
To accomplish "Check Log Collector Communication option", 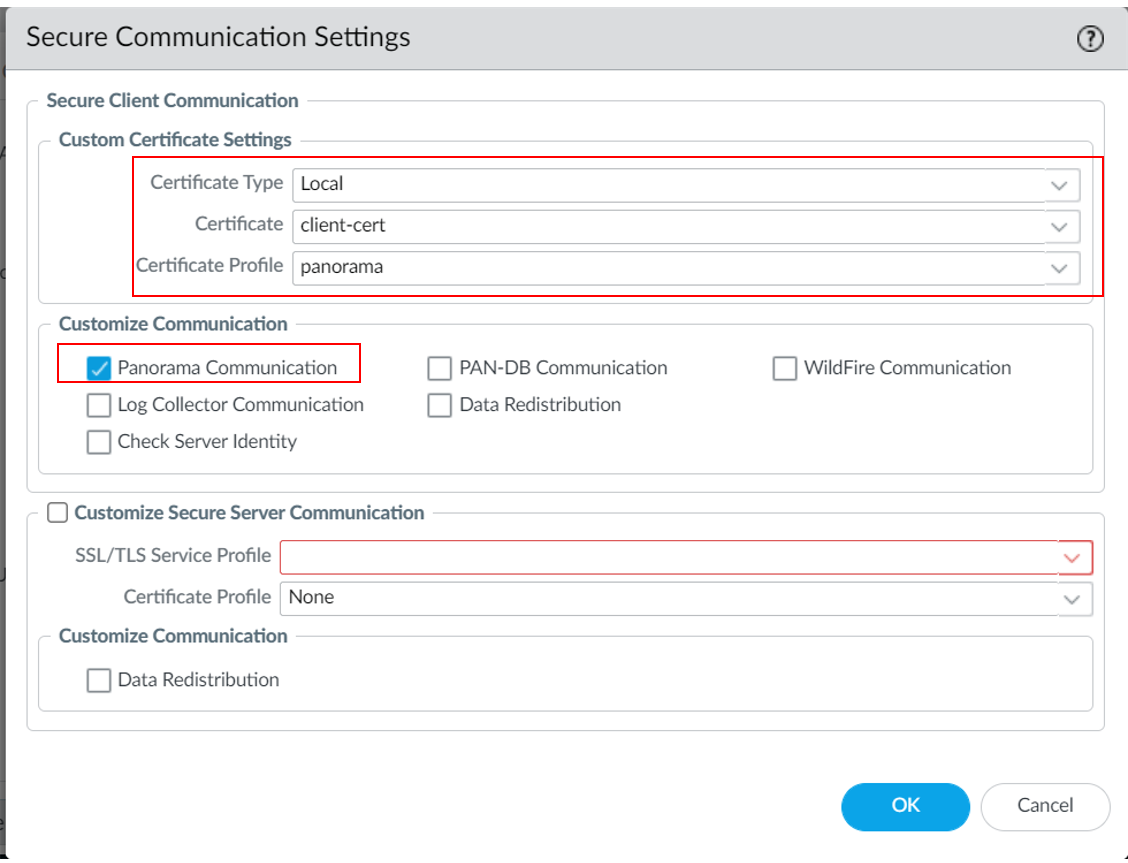I will click(99, 405).
